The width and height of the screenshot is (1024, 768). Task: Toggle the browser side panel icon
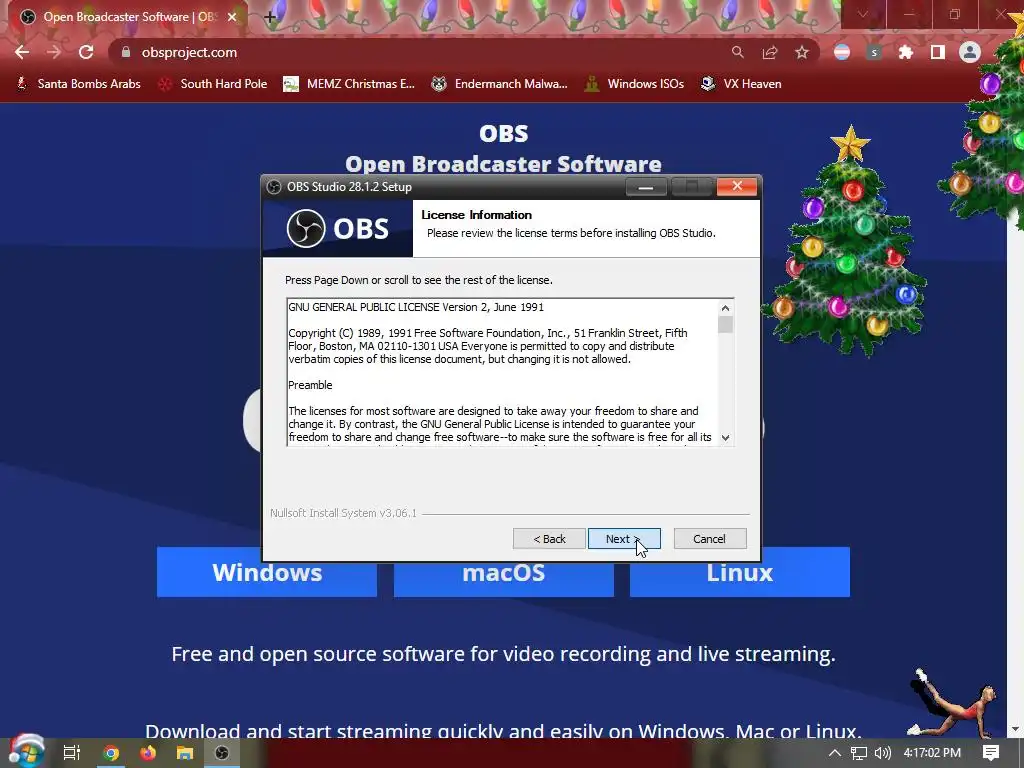click(938, 52)
